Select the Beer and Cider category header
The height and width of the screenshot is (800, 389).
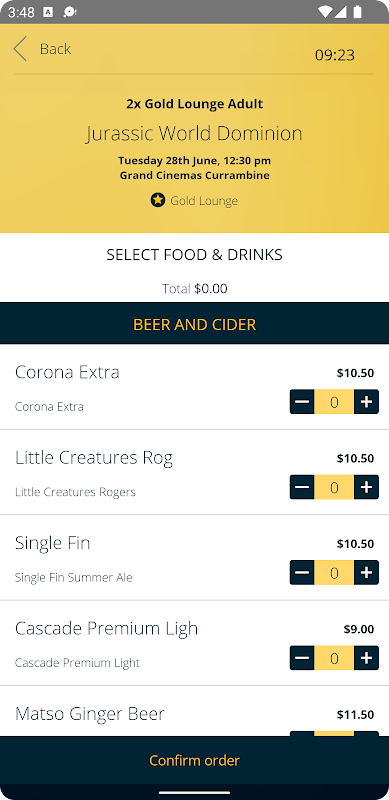tap(194, 323)
